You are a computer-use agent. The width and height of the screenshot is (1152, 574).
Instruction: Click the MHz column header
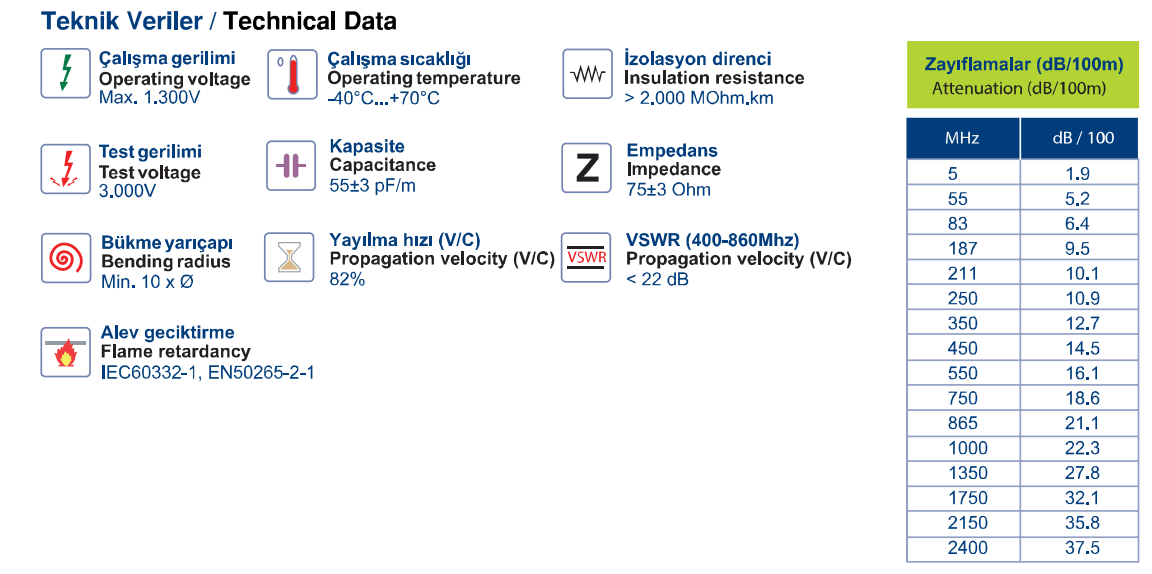tap(962, 137)
